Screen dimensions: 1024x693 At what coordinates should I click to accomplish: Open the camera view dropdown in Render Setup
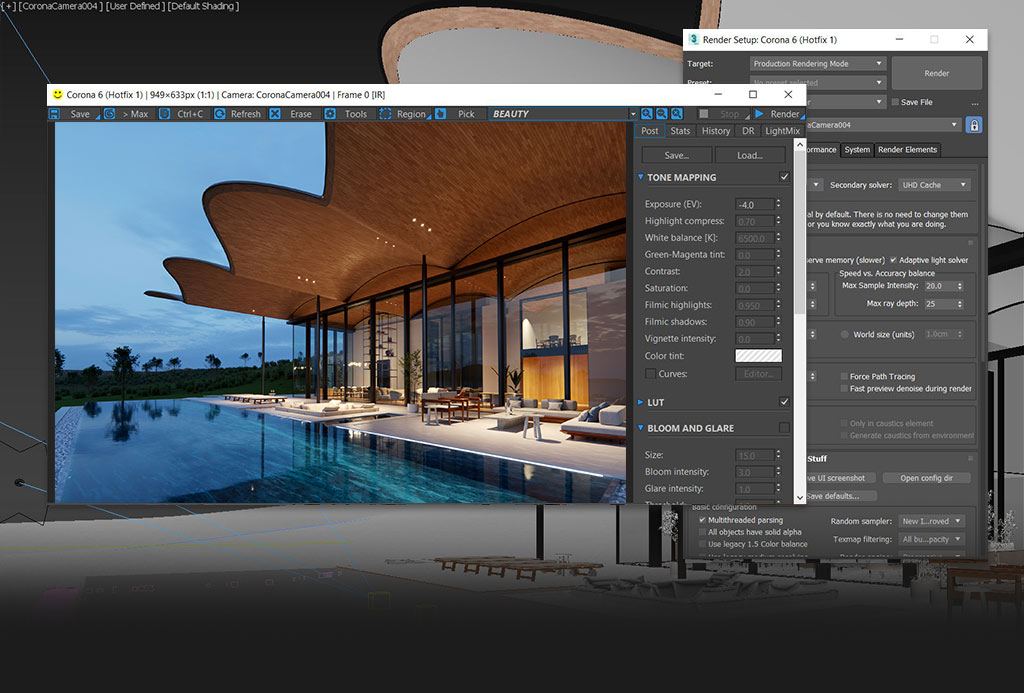tap(883, 125)
